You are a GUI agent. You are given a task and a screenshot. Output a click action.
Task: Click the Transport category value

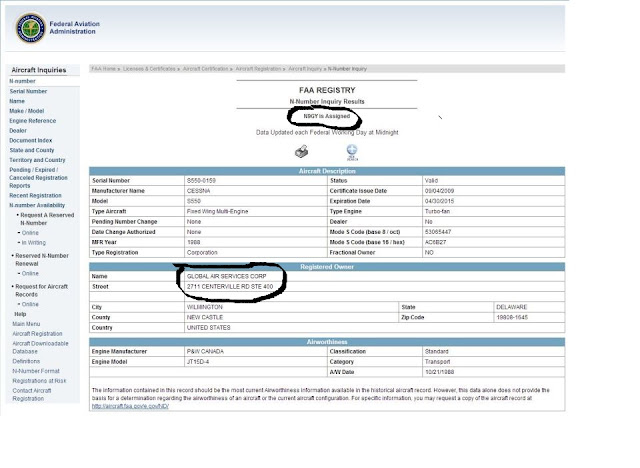point(437,362)
